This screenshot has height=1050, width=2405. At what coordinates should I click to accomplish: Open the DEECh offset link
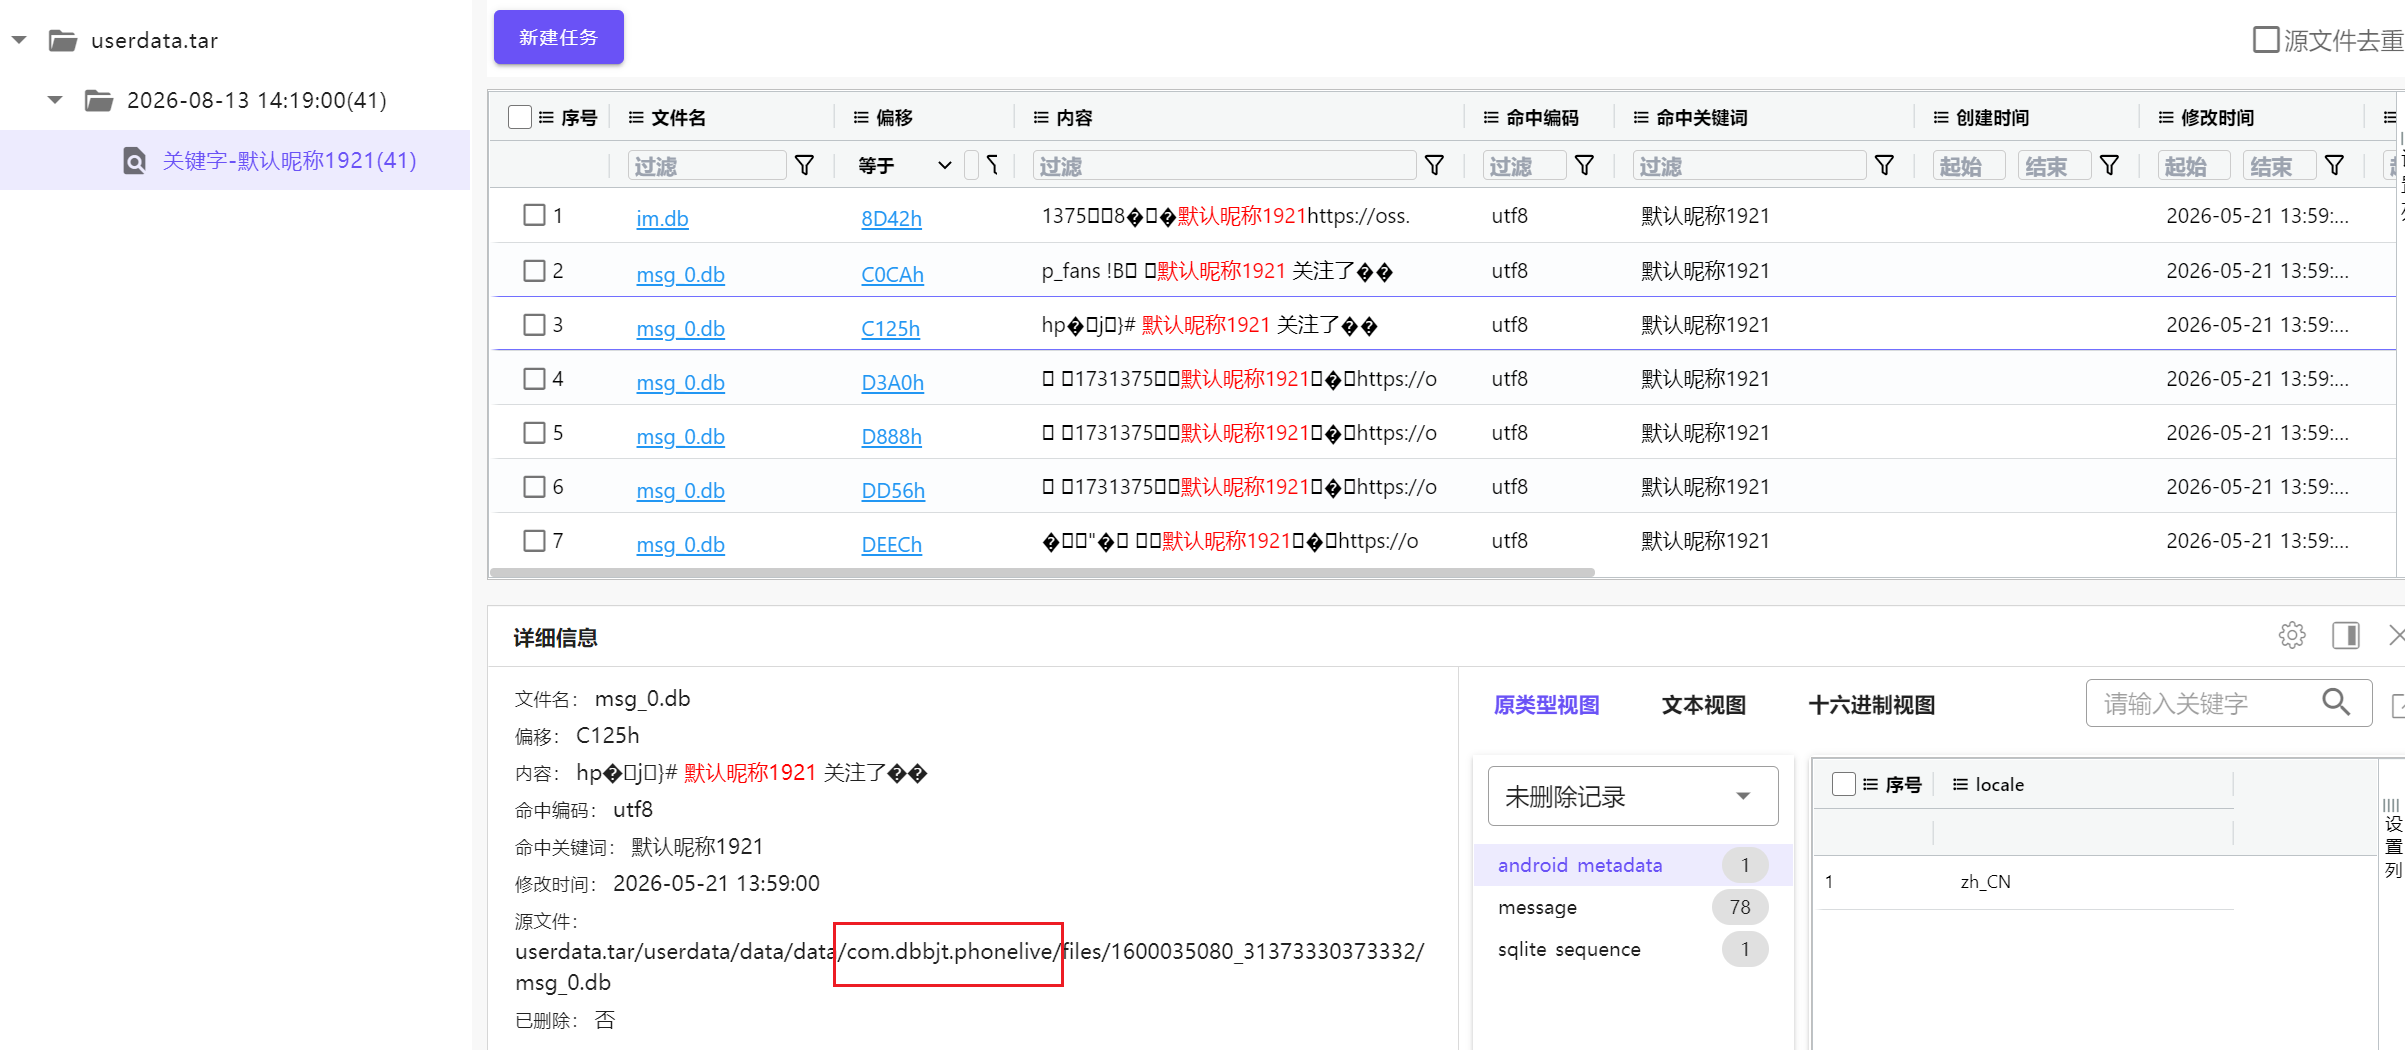tap(891, 544)
